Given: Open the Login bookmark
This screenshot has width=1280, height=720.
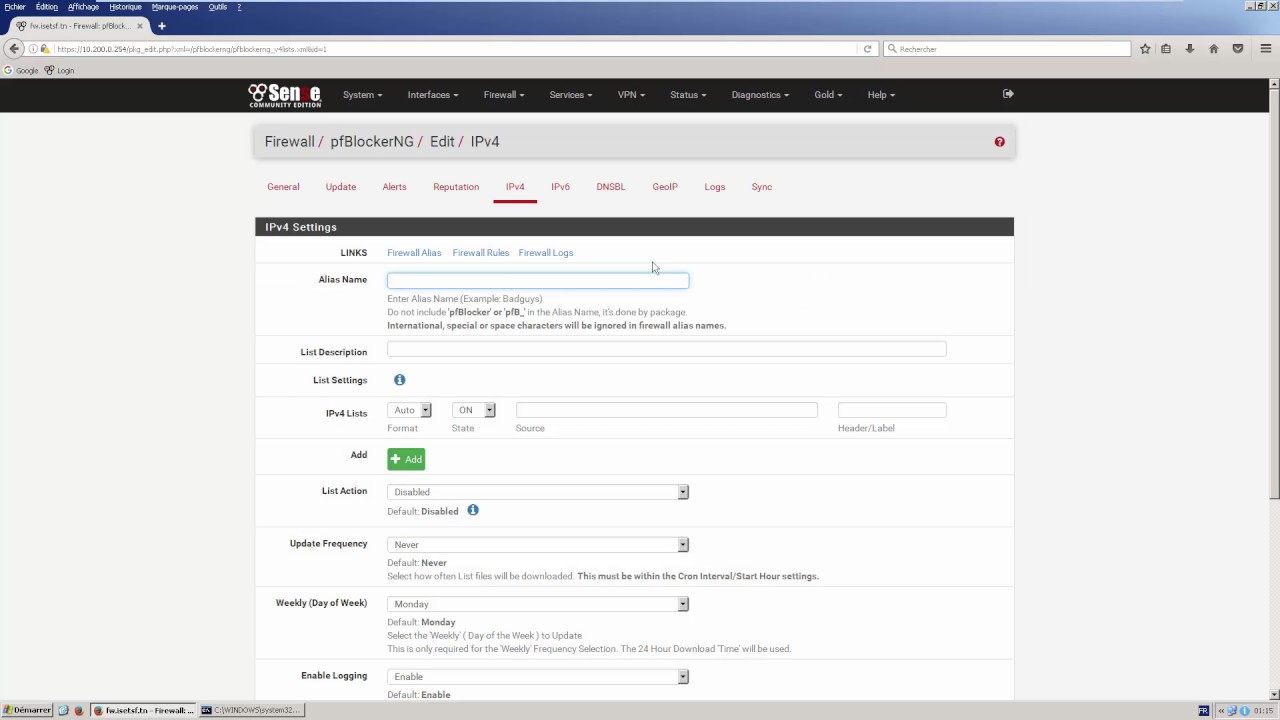Looking at the screenshot, I should [x=60, y=70].
